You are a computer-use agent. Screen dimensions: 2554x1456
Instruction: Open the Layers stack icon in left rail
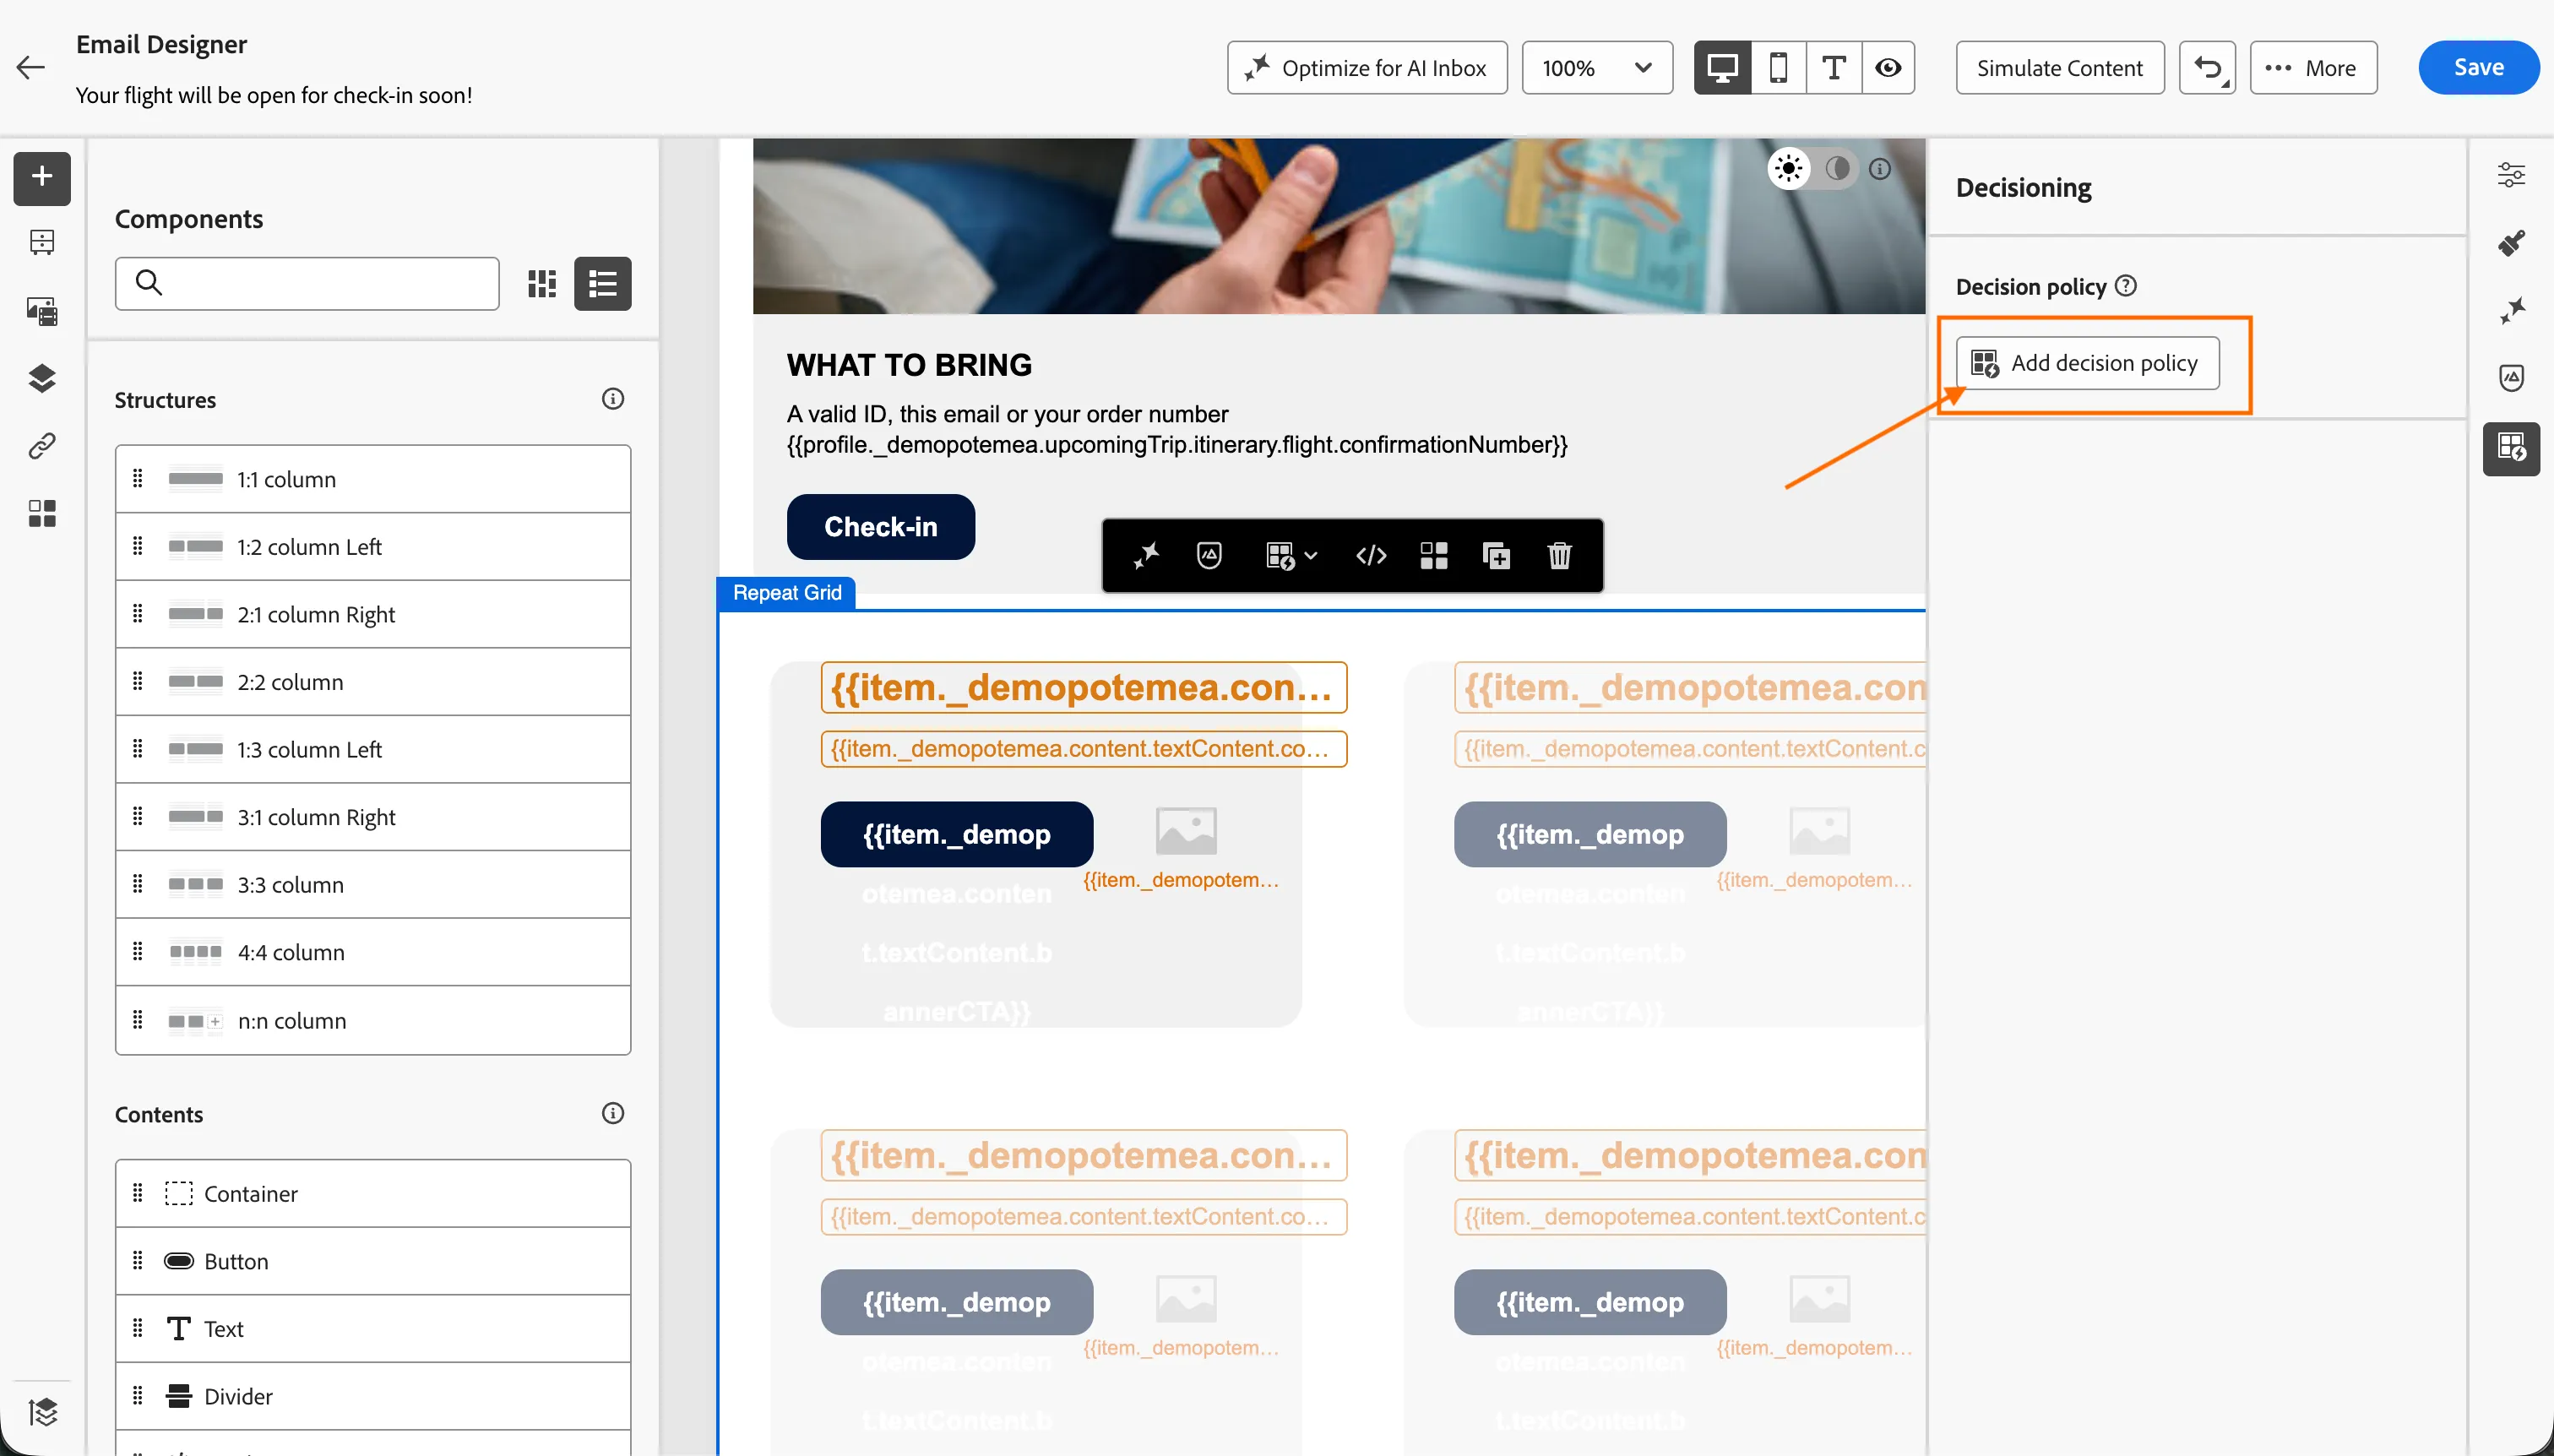point(42,378)
